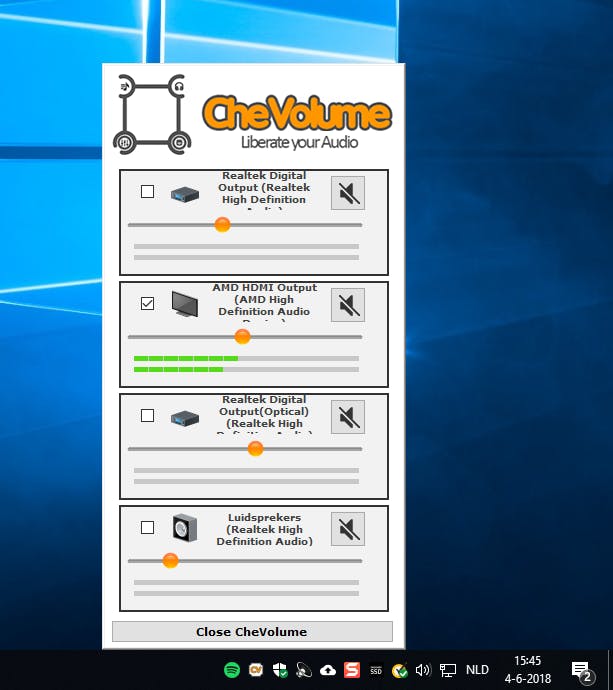Tick the checkbox for Realtek Digital Output (Realtek High Definition)
613x690 pixels.
147,191
